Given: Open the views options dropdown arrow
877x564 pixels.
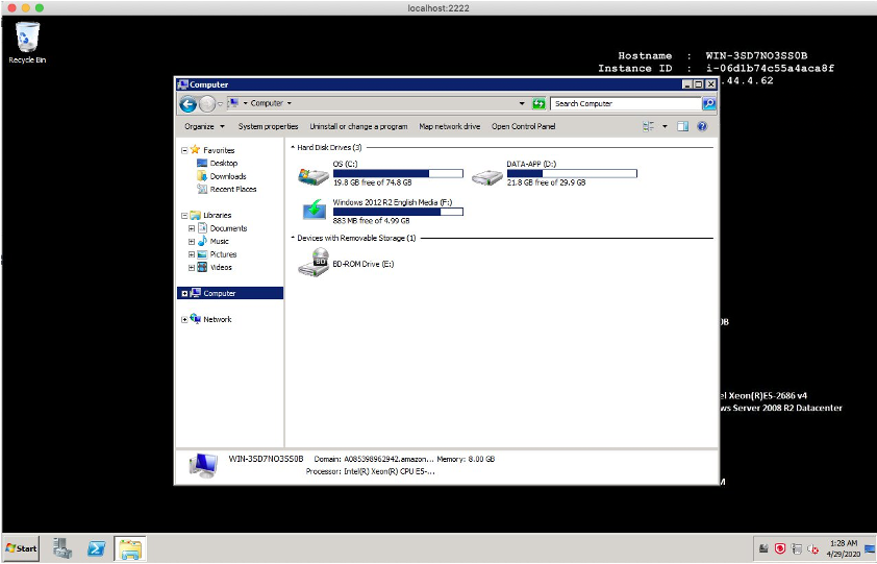Looking at the screenshot, I should click(x=664, y=126).
